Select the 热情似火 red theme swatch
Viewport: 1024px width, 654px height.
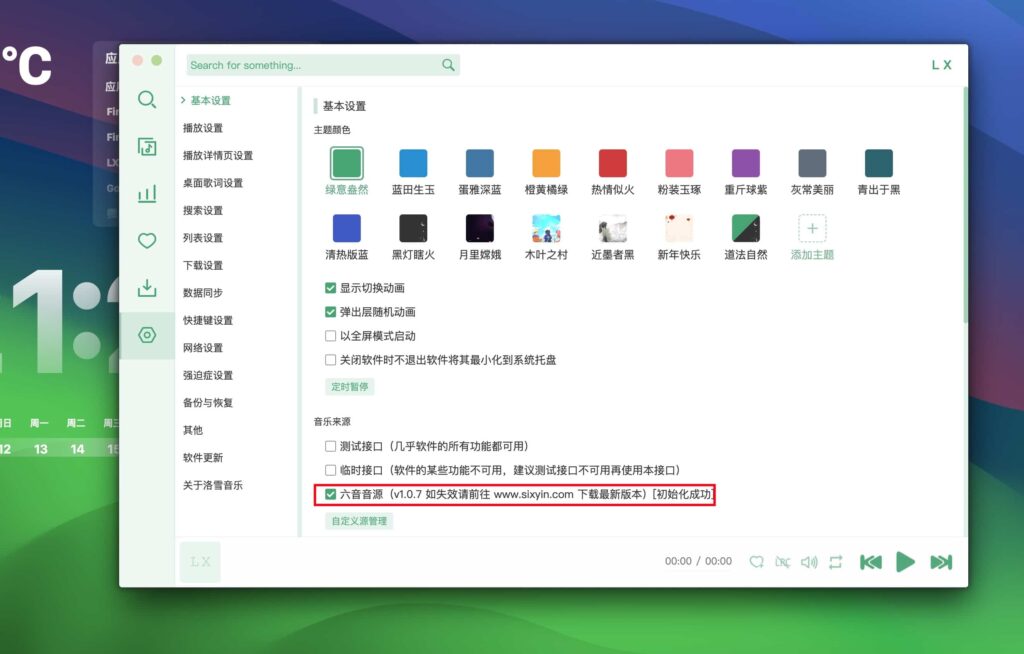611,163
